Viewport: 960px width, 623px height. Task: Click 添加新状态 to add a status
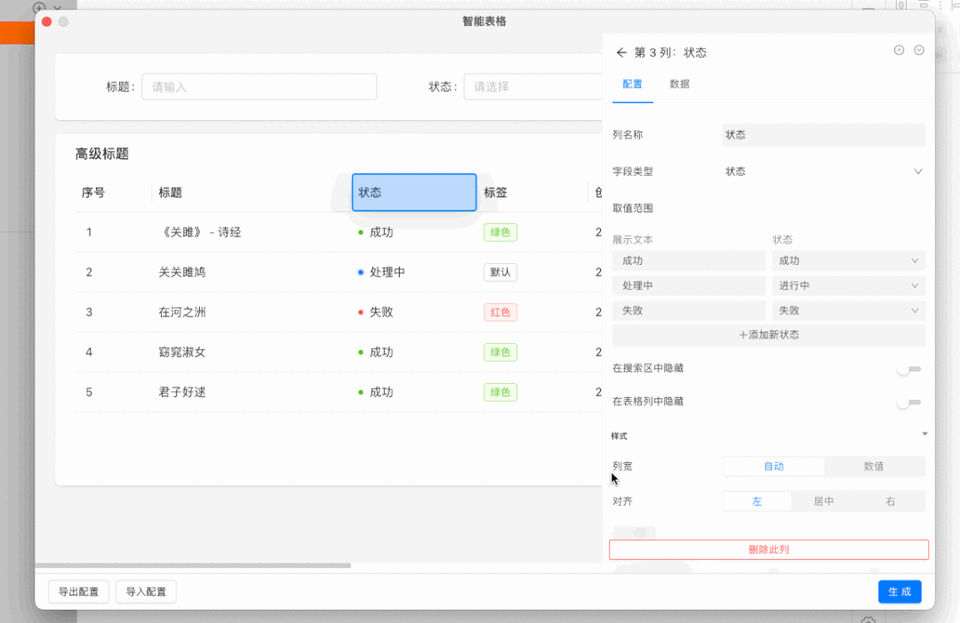point(769,335)
